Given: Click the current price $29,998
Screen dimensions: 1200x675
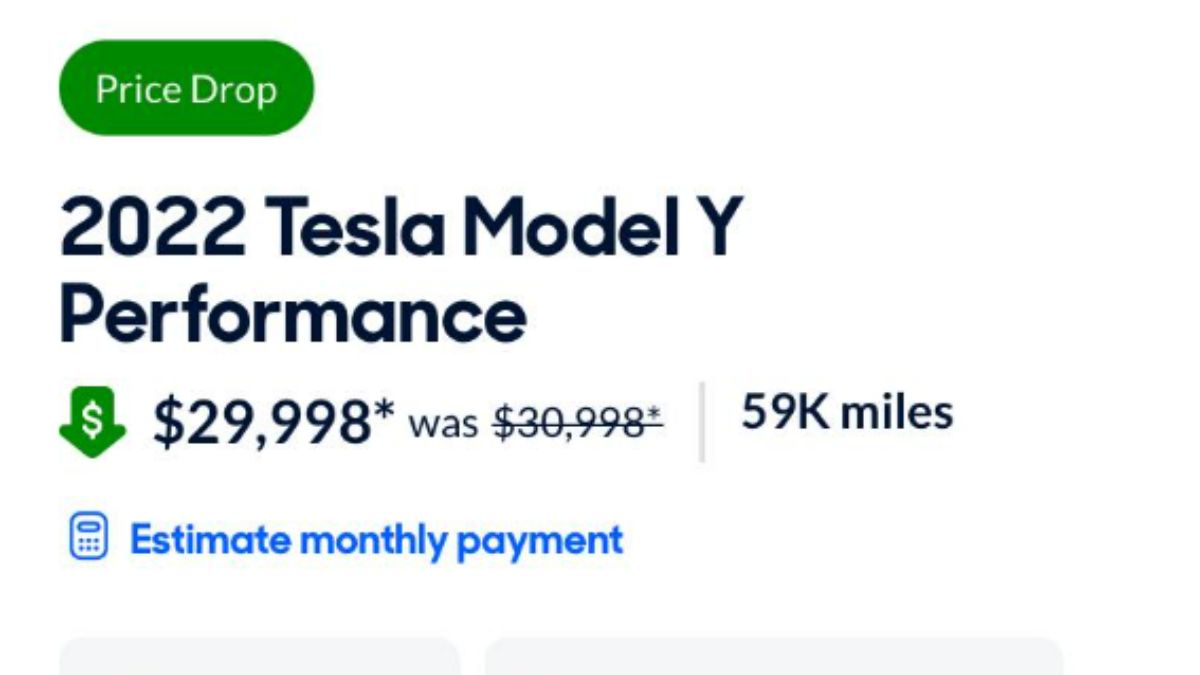Looking at the screenshot, I should [x=262, y=422].
